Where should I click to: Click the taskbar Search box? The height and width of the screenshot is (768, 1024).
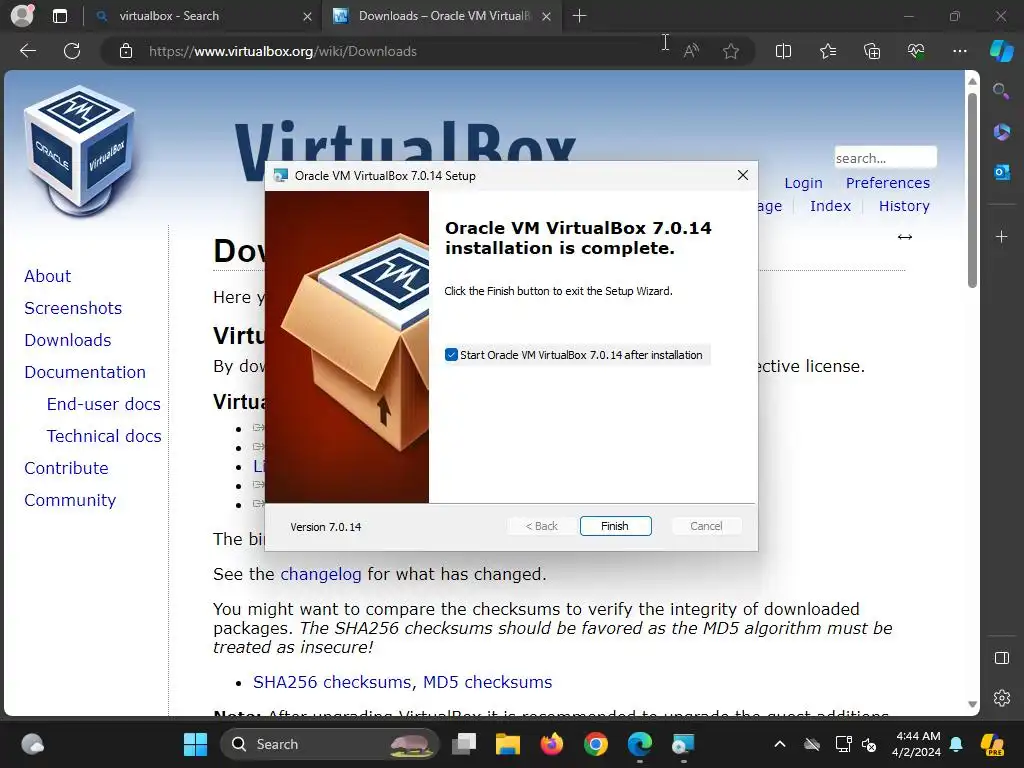pyautogui.click(x=330, y=744)
